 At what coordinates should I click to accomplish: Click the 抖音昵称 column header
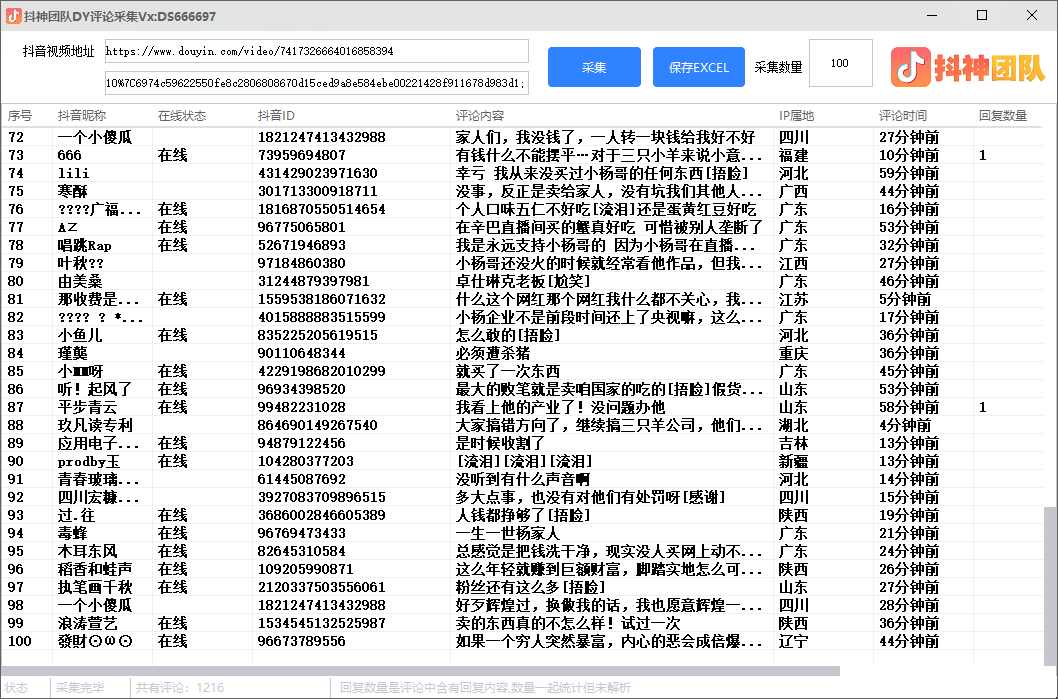(x=82, y=116)
